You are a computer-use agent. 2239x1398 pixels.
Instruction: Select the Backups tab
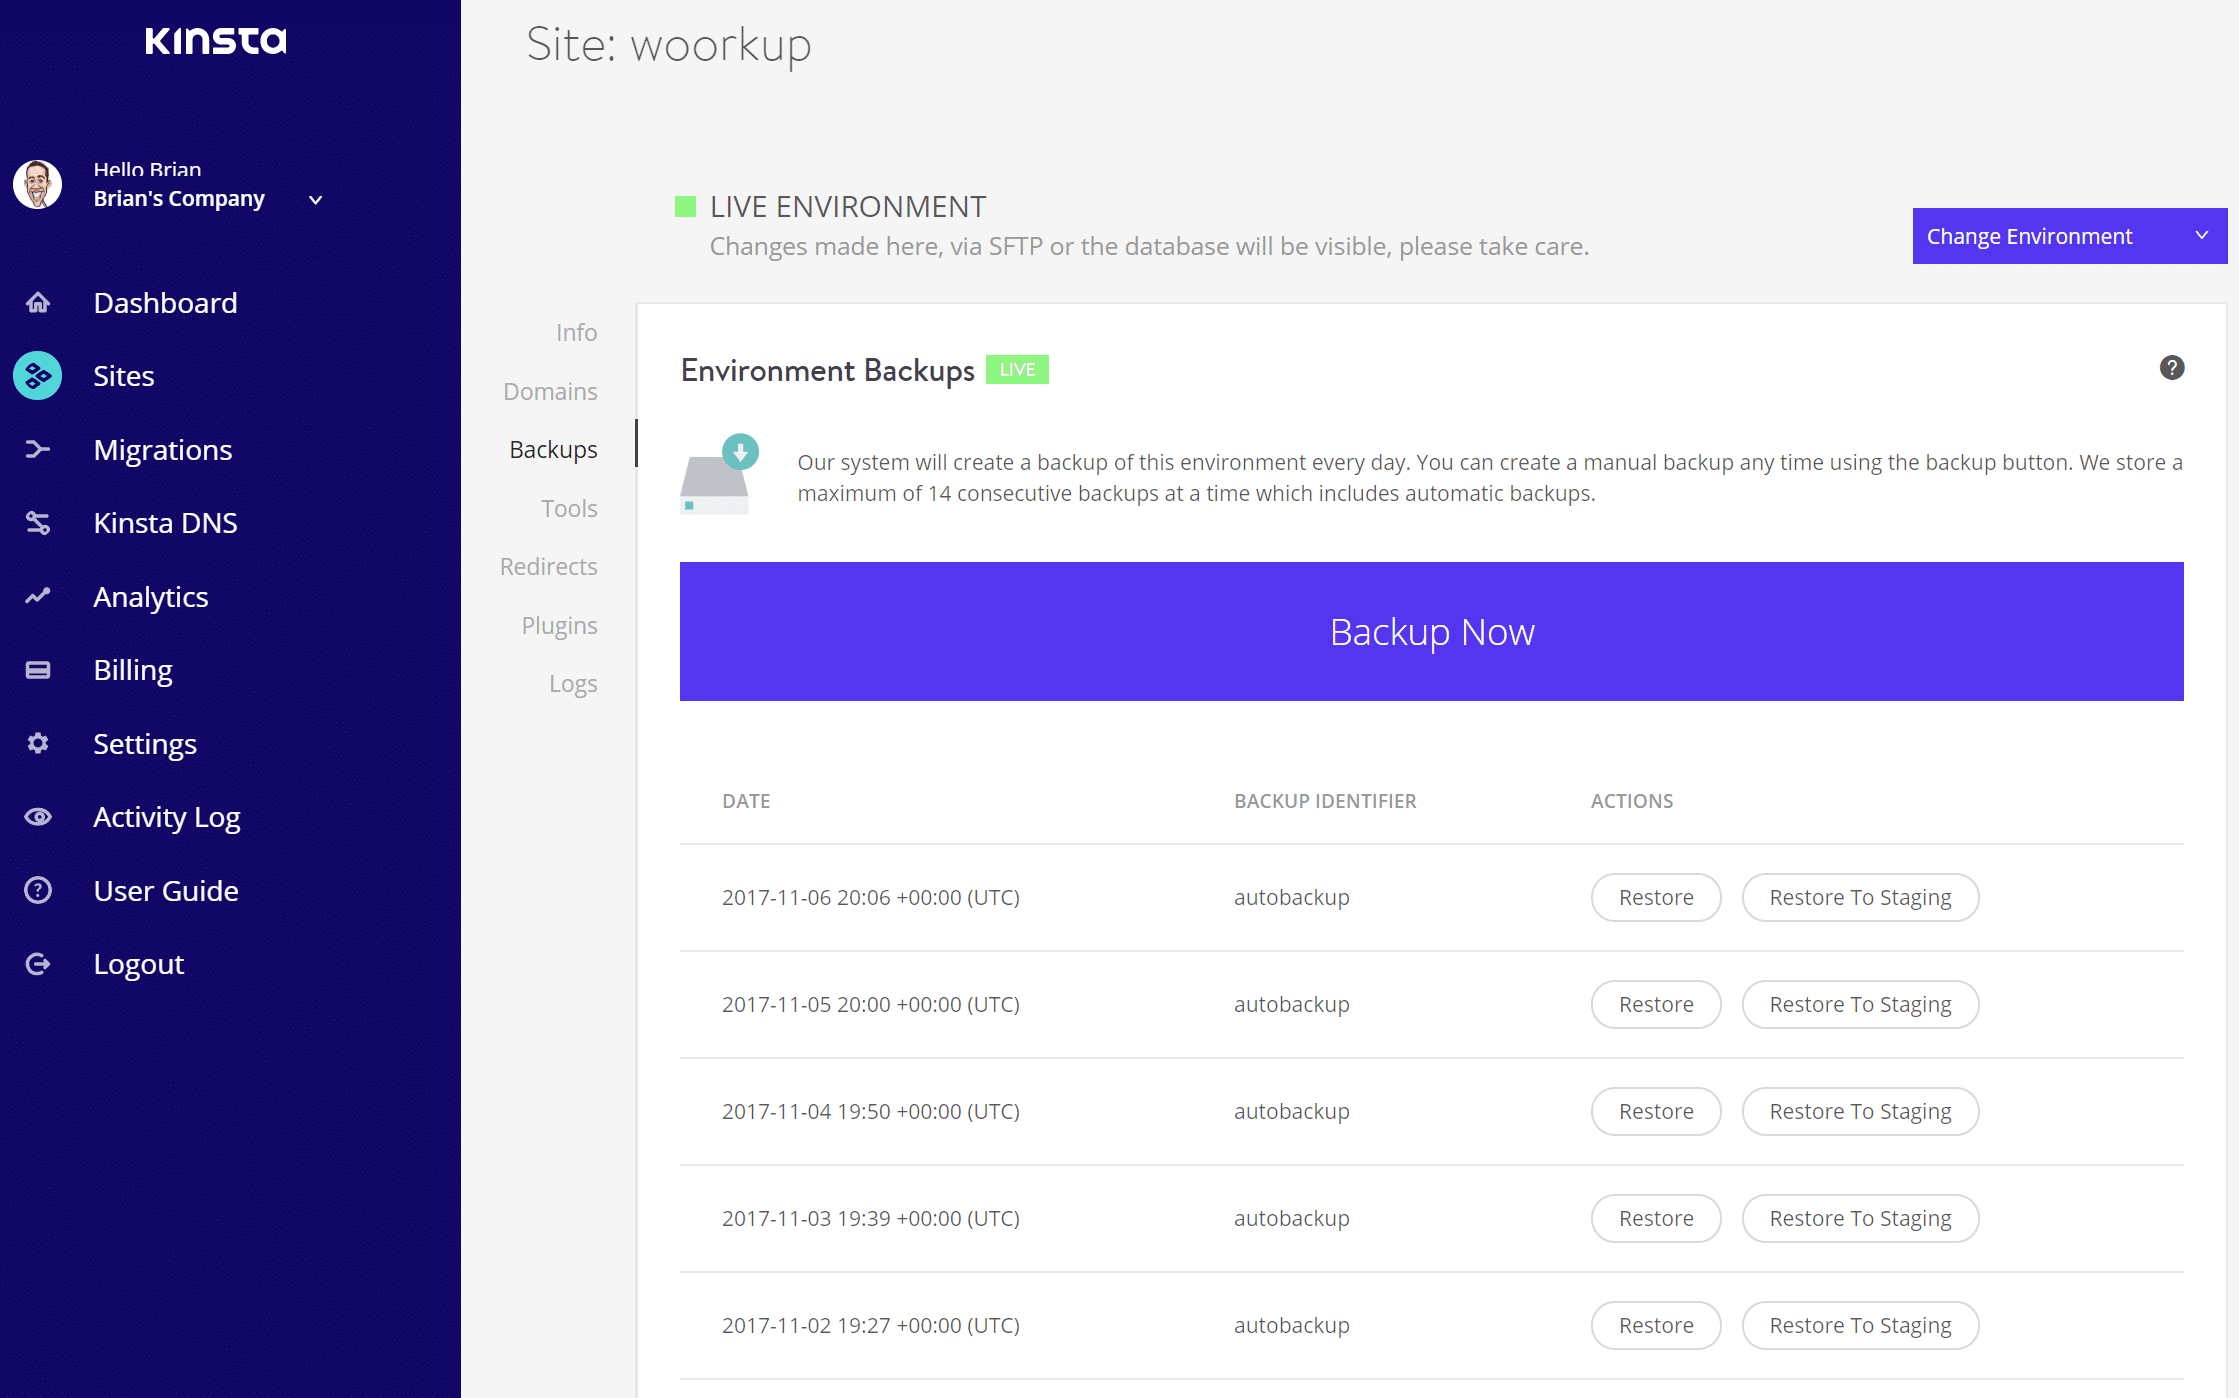(554, 449)
